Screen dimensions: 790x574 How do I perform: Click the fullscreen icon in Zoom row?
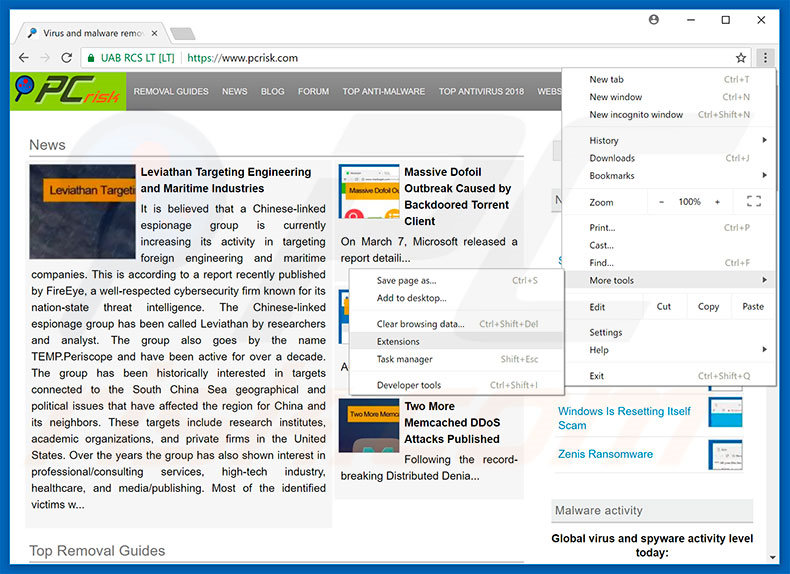click(754, 202)
